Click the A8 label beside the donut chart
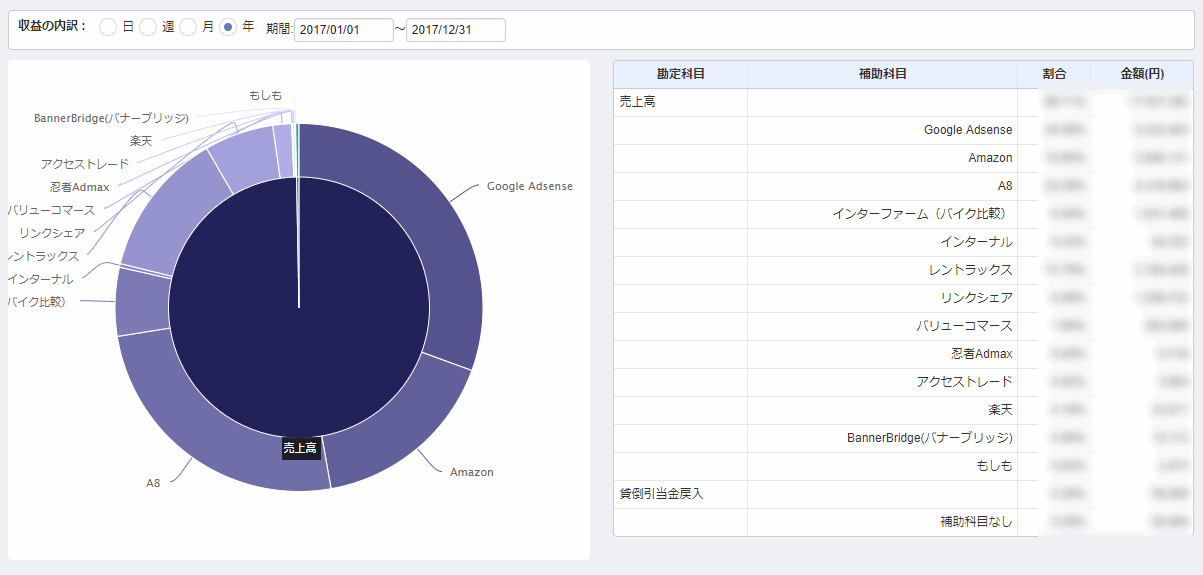Viewport: 1203px width, 575px height. click(x=153, y=483)
